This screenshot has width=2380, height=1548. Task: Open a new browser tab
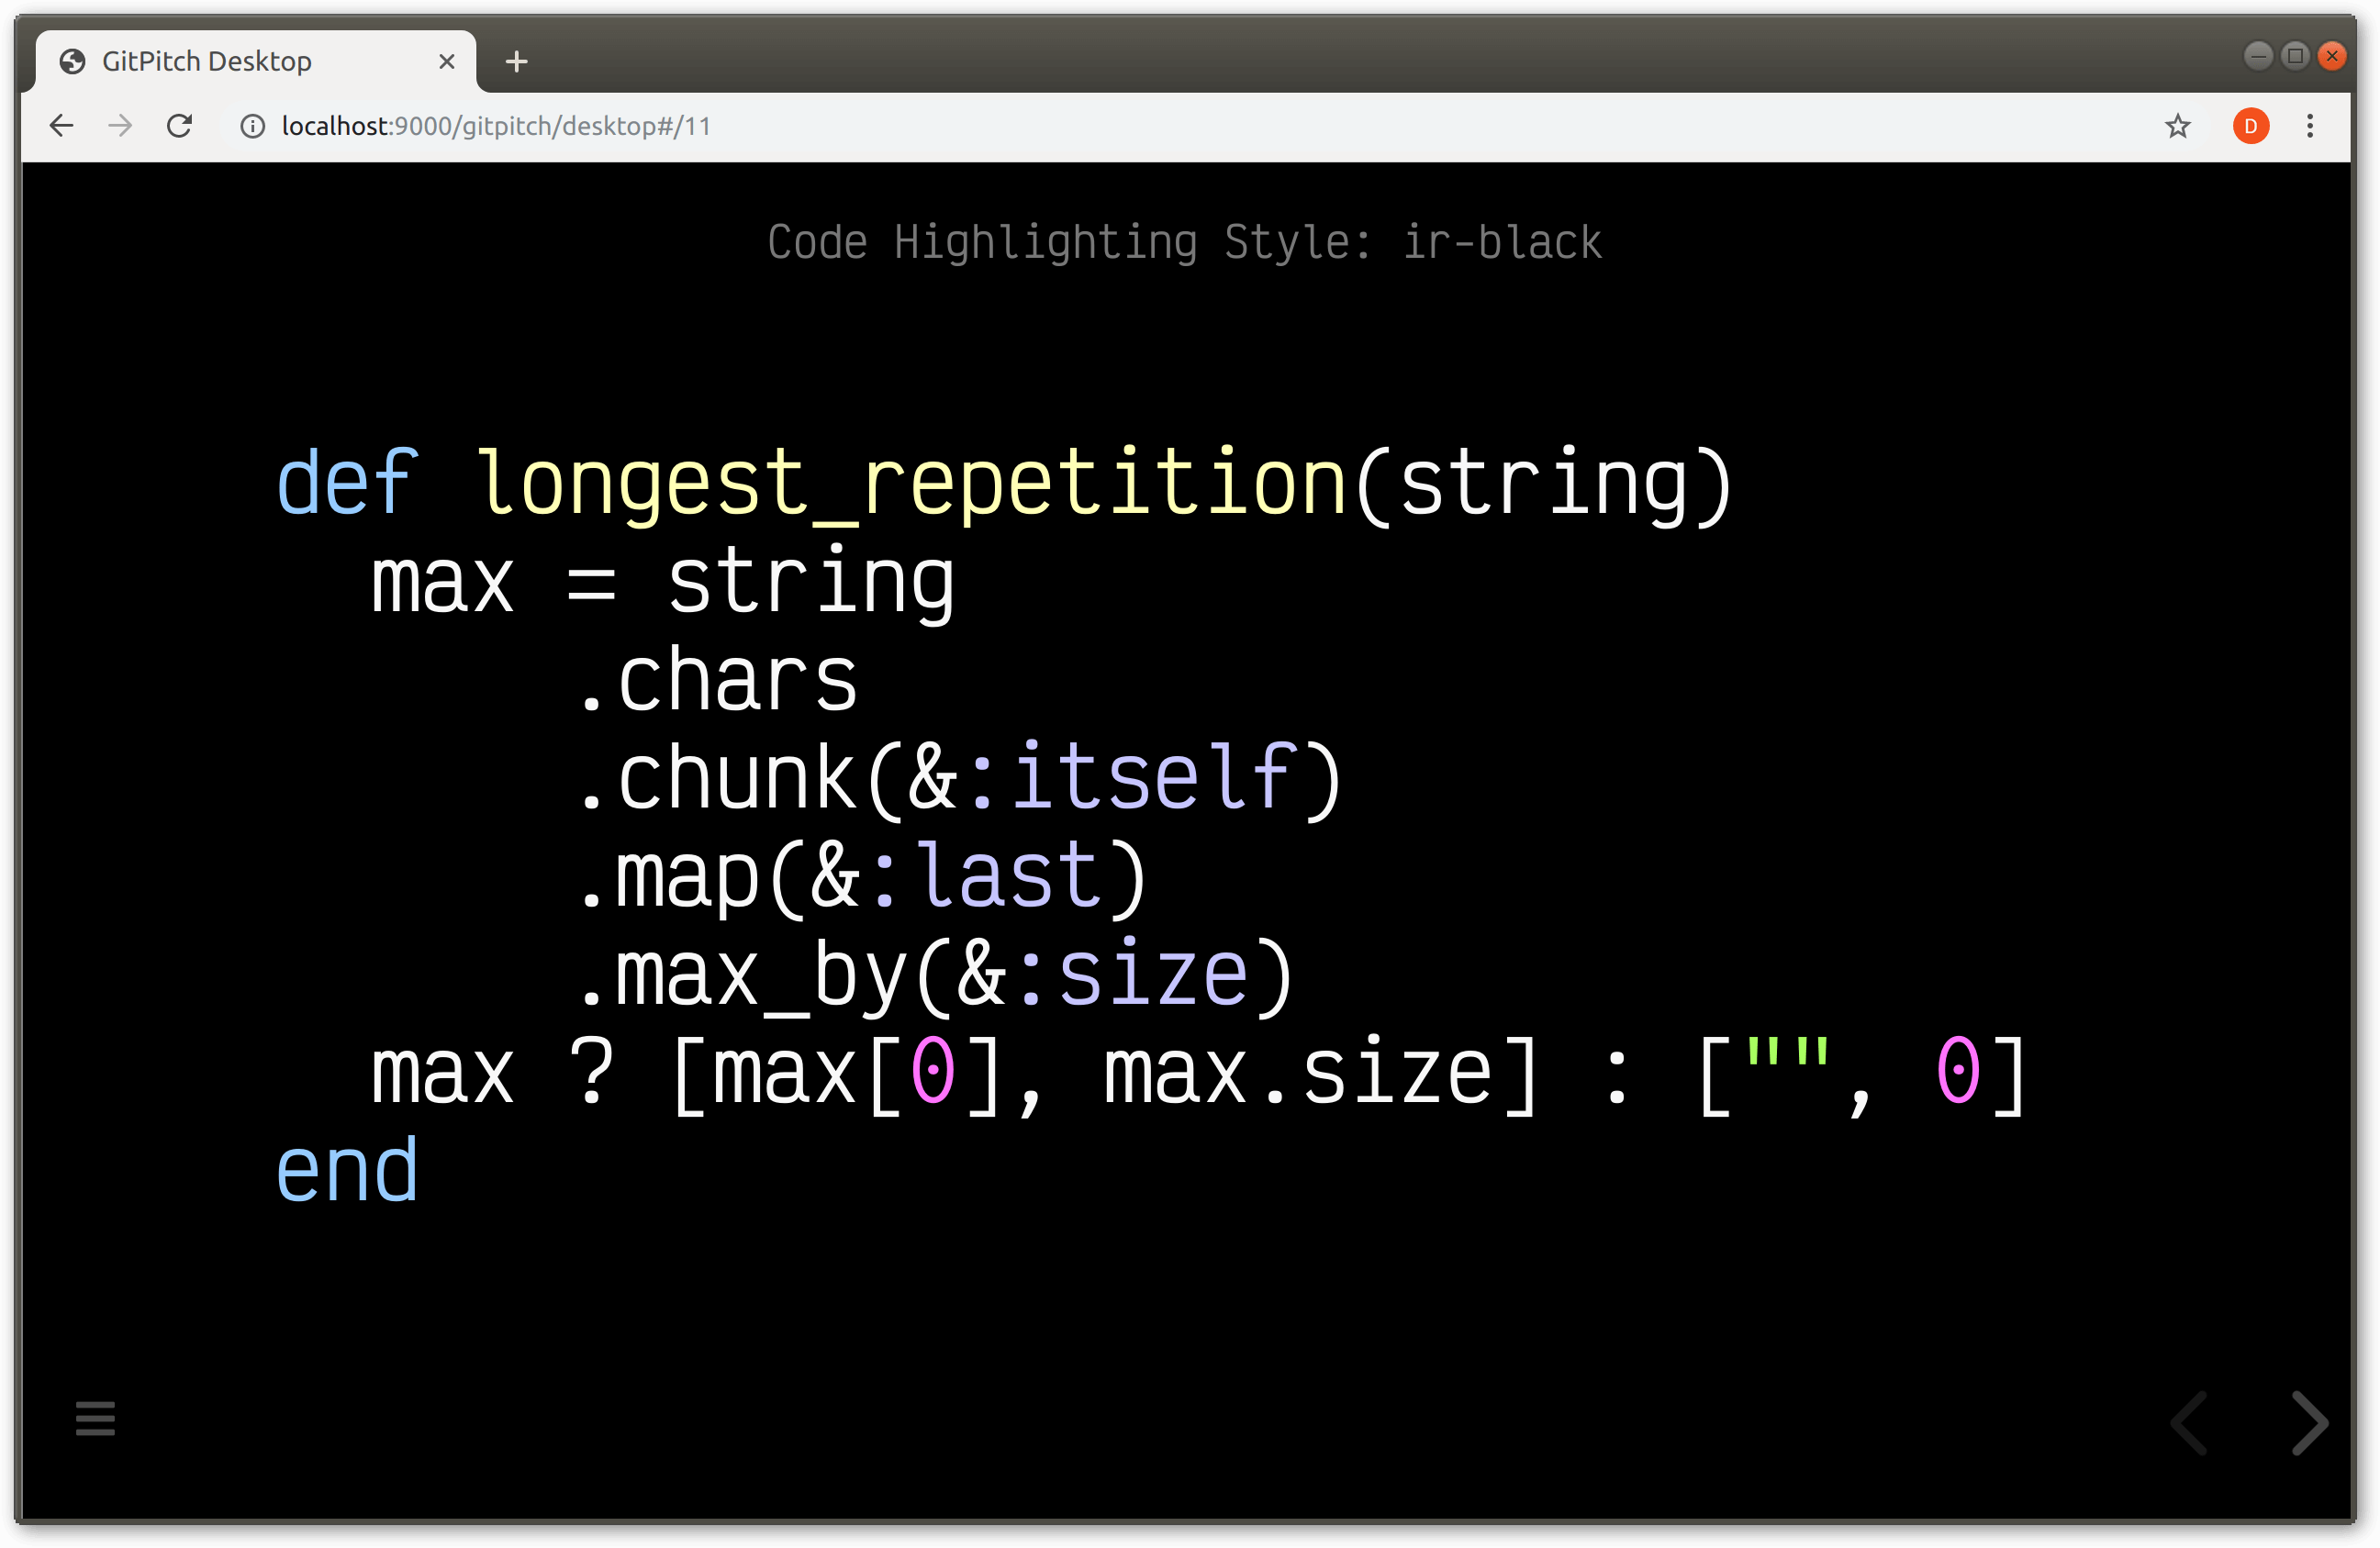click(x=516, y=62)
